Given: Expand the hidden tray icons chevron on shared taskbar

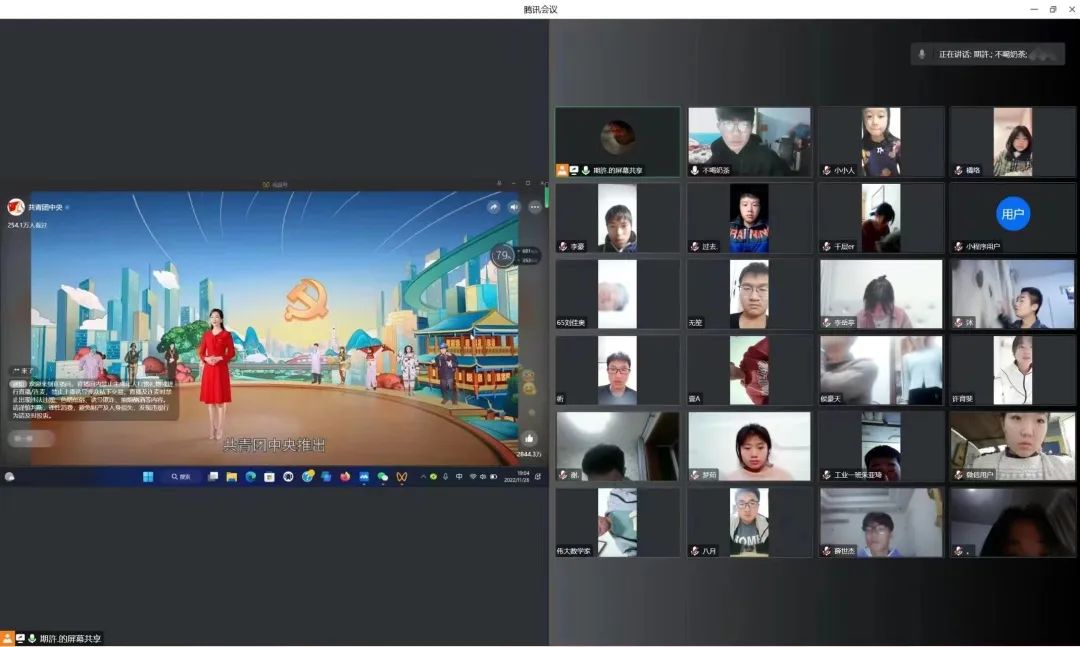Looking at the screenshot, I should pos(423,477).
